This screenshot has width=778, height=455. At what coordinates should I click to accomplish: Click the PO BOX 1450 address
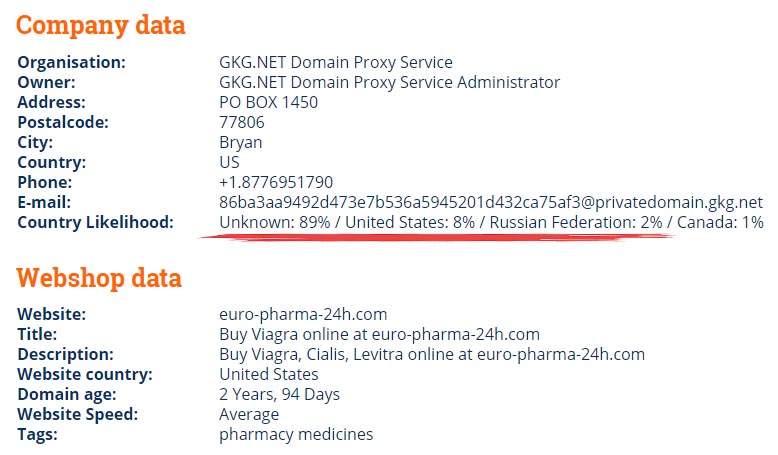click(x=268, y=102)
